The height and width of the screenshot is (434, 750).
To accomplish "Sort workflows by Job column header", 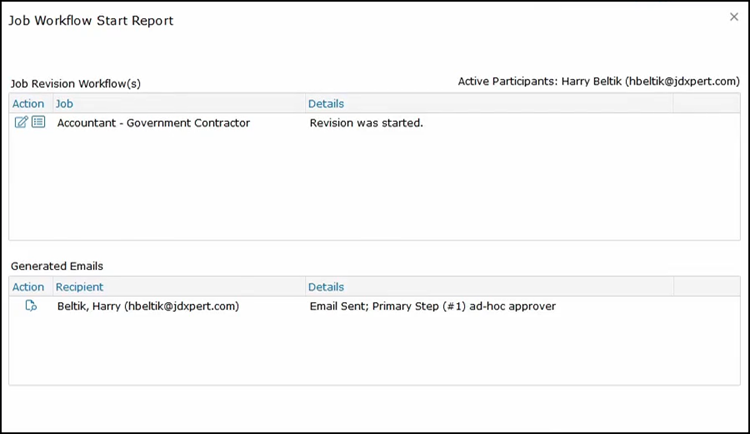I will point(64,104).
